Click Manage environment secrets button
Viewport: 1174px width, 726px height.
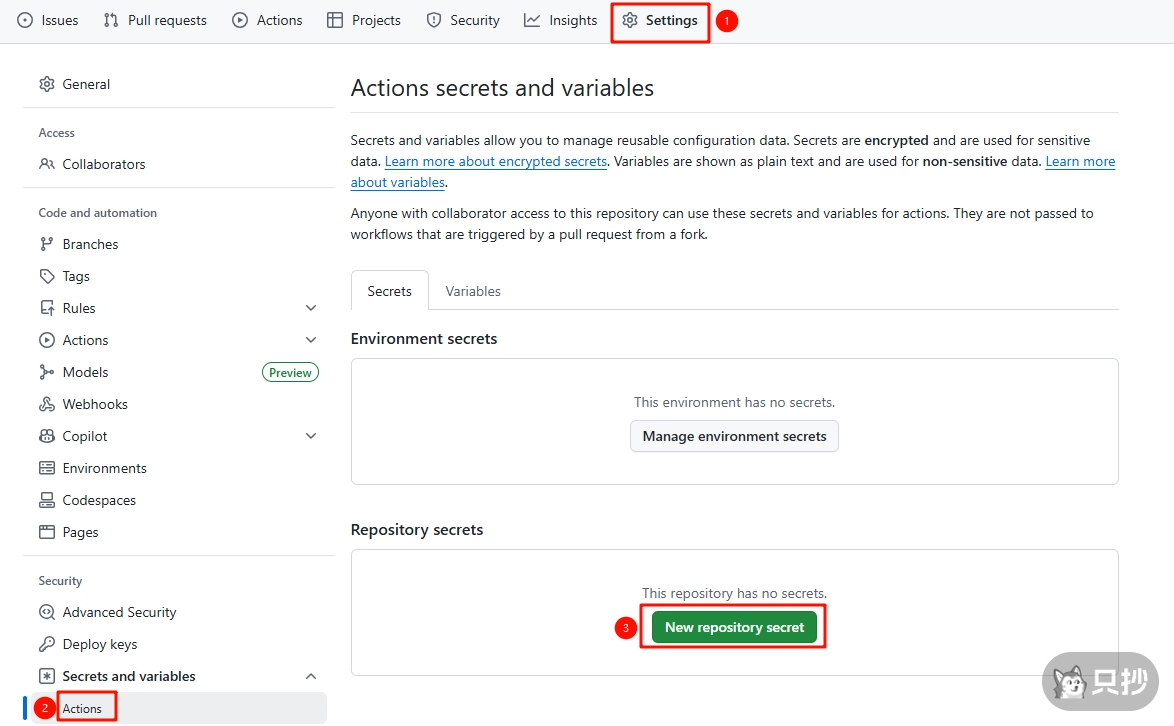pos(734,436)
